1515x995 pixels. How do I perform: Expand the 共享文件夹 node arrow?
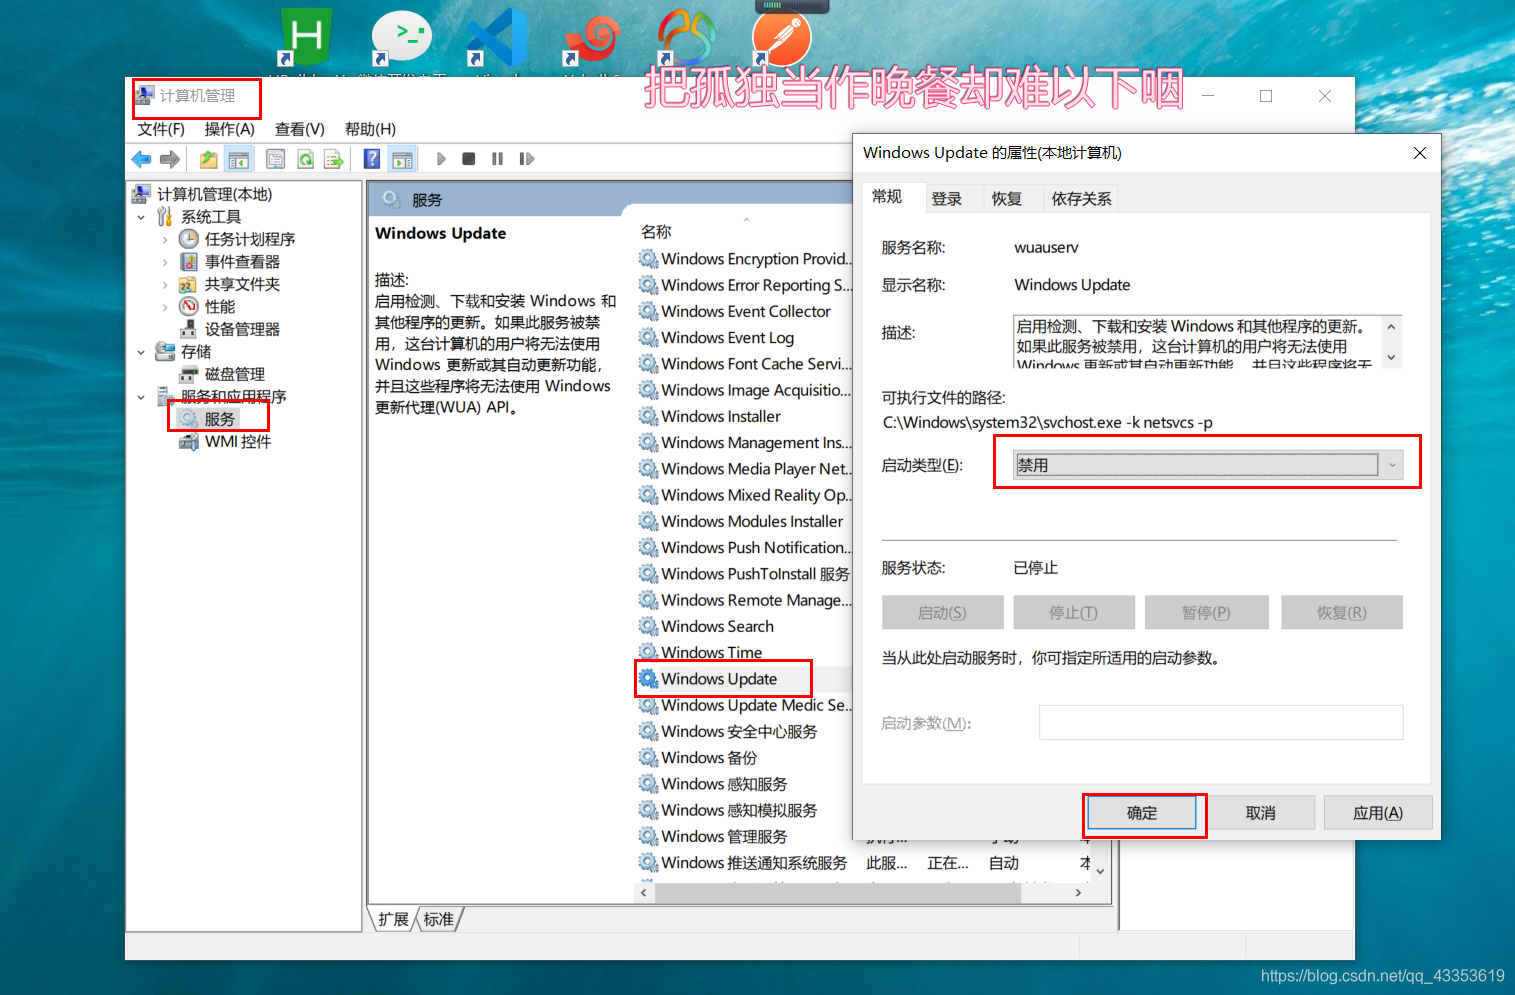165,285
